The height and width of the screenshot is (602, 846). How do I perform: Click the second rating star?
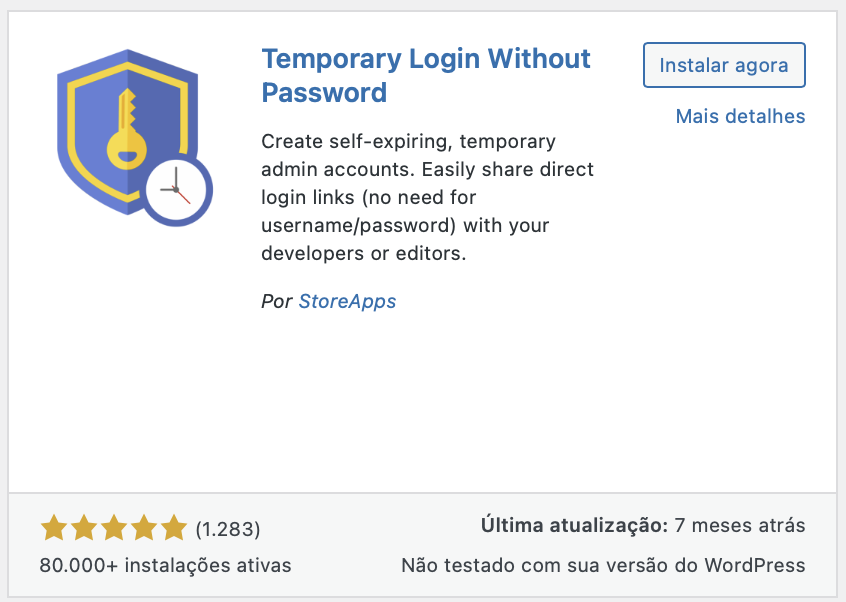click(x=84, y=527)
